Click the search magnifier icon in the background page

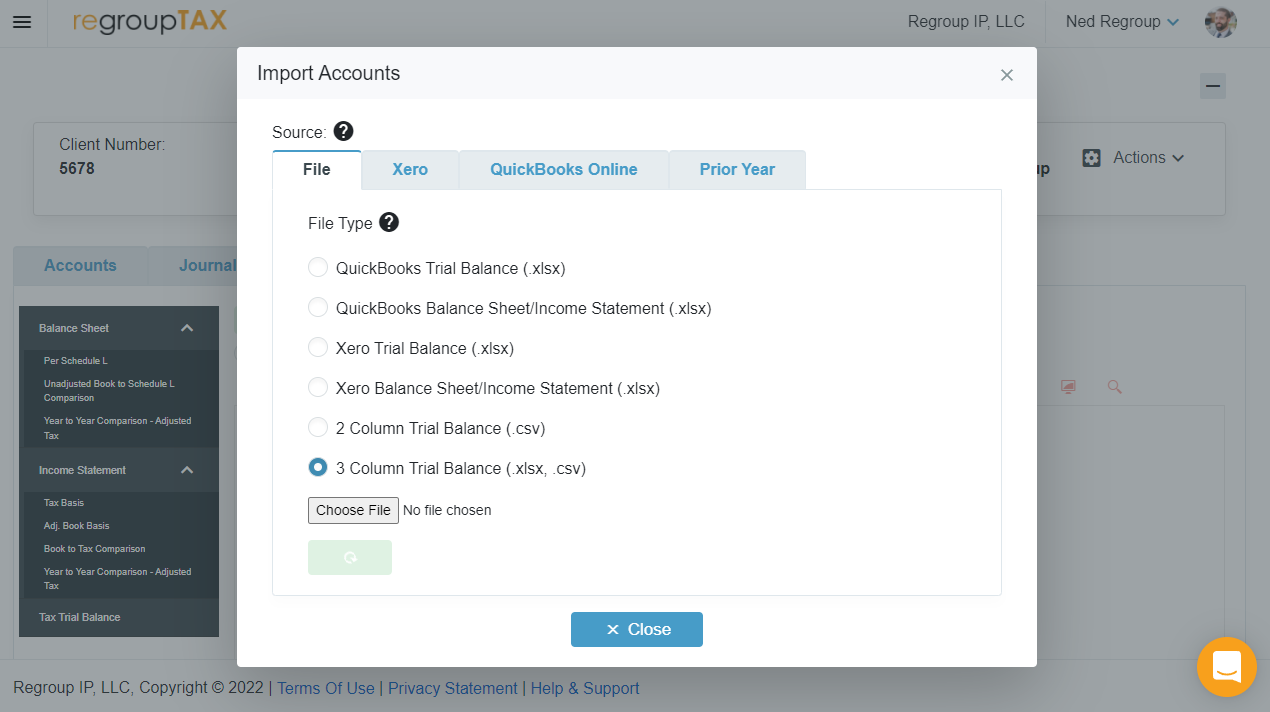click(x=1115, y=387)
